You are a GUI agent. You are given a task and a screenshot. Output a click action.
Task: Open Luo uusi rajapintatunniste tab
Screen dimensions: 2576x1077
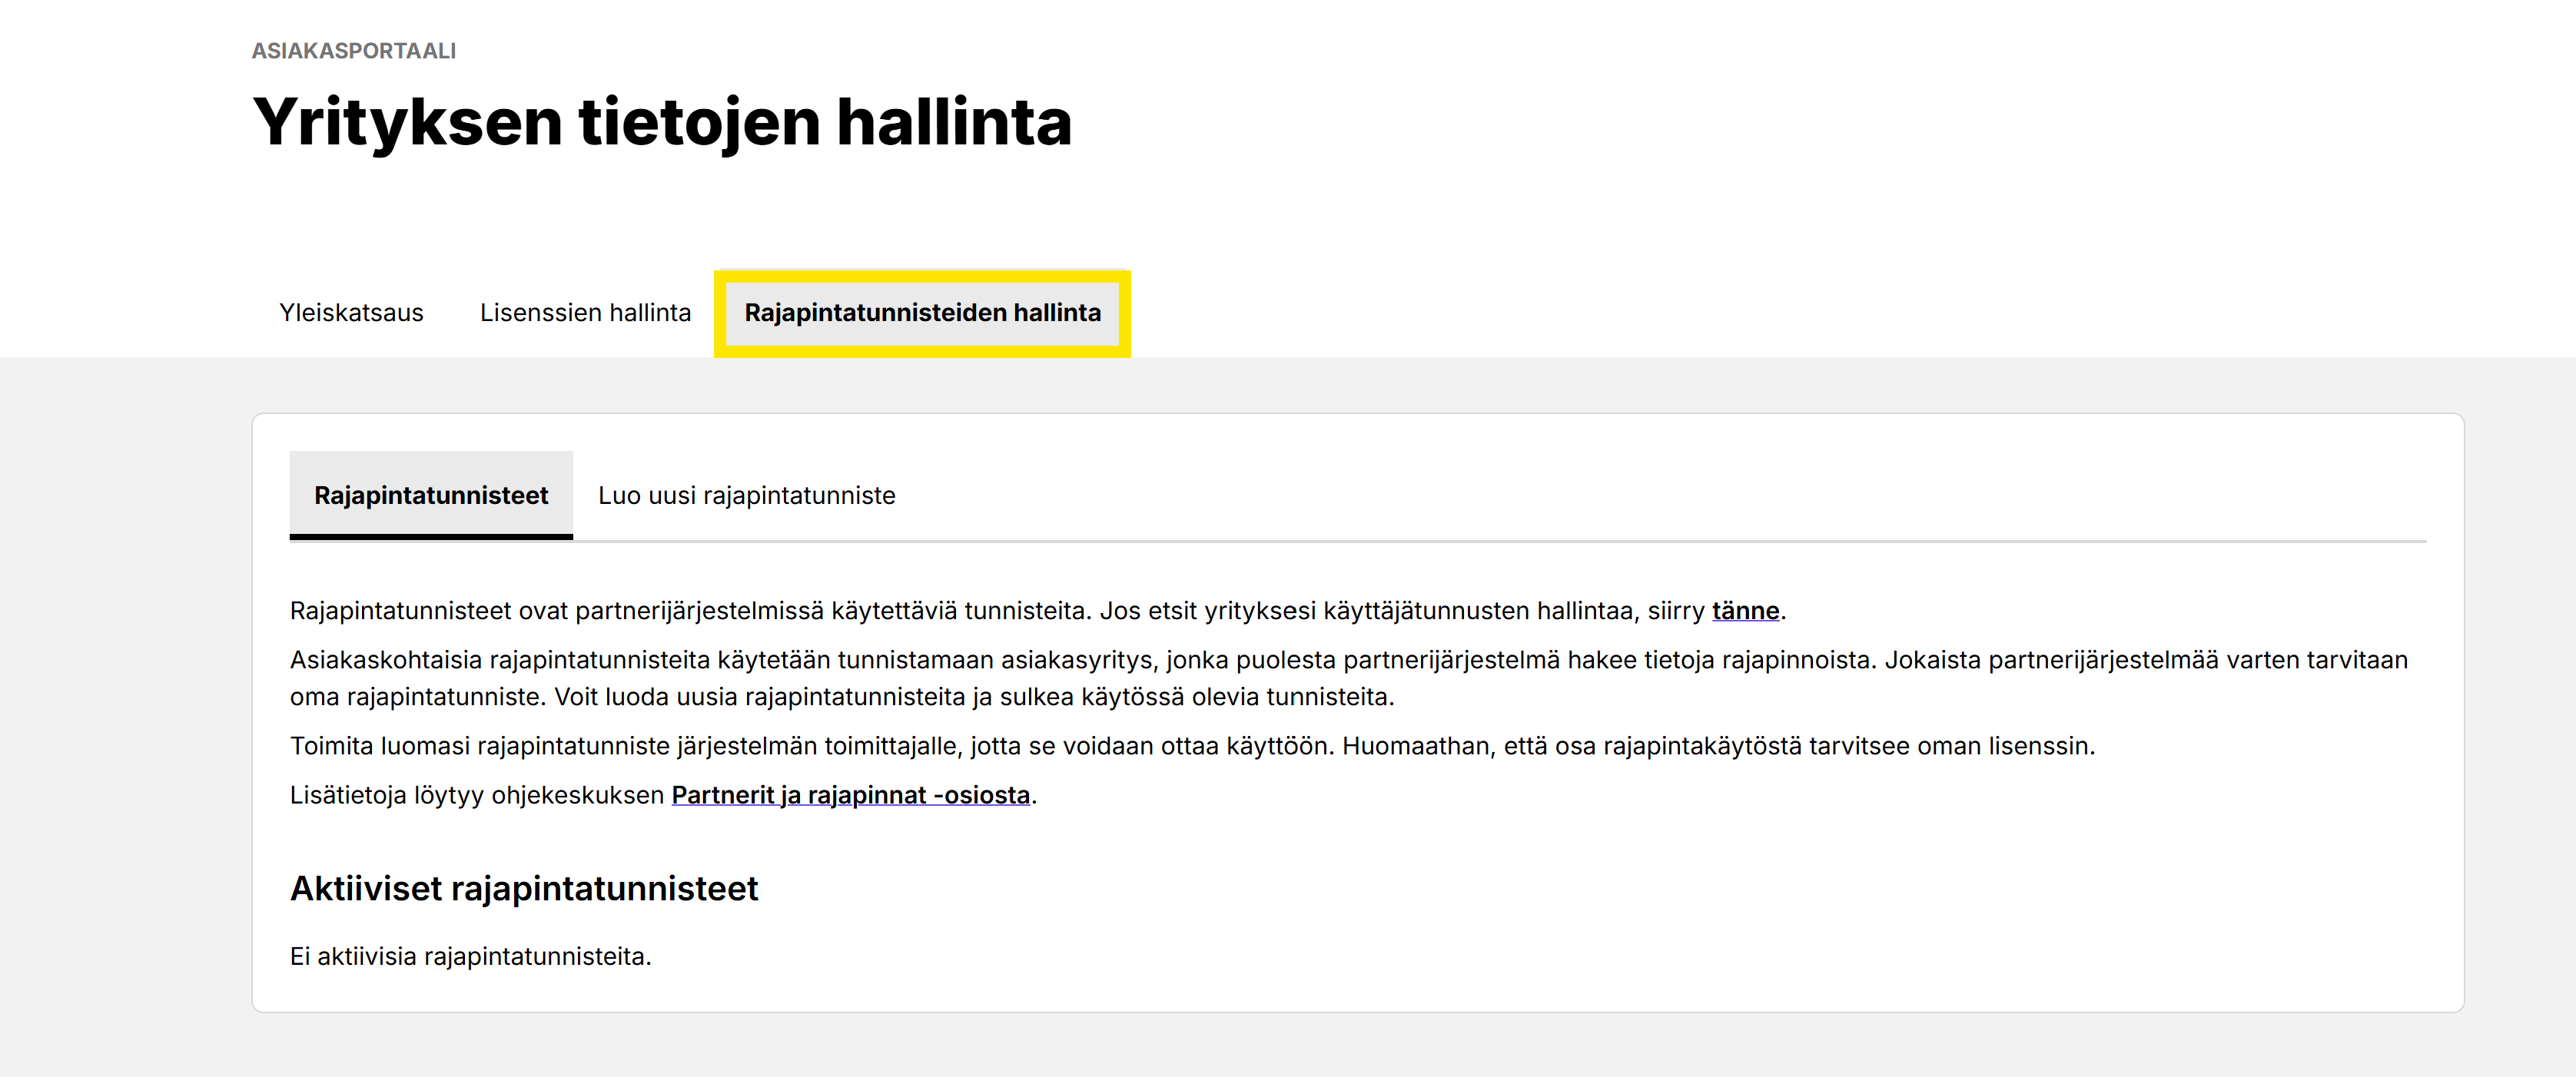[x=746, y=495]
